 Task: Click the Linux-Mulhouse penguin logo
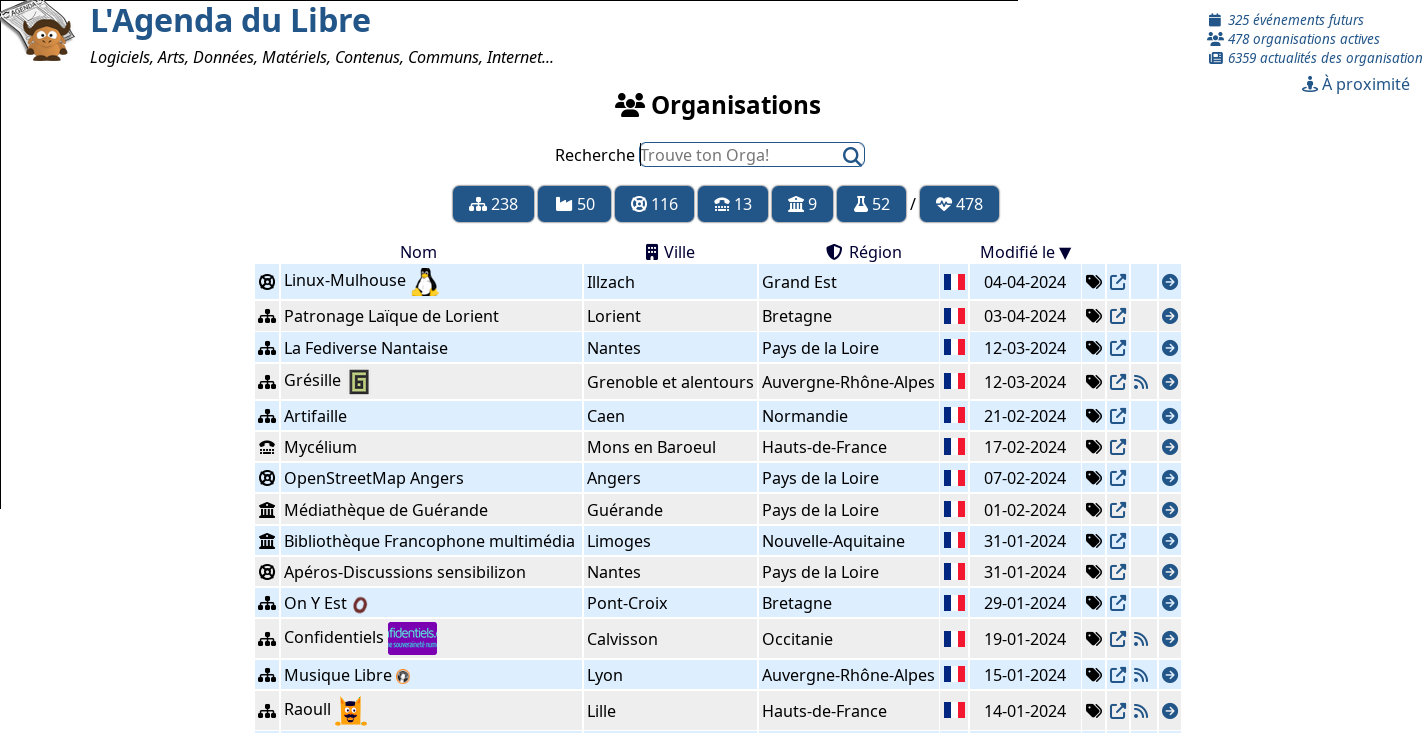tap(425, 282)
